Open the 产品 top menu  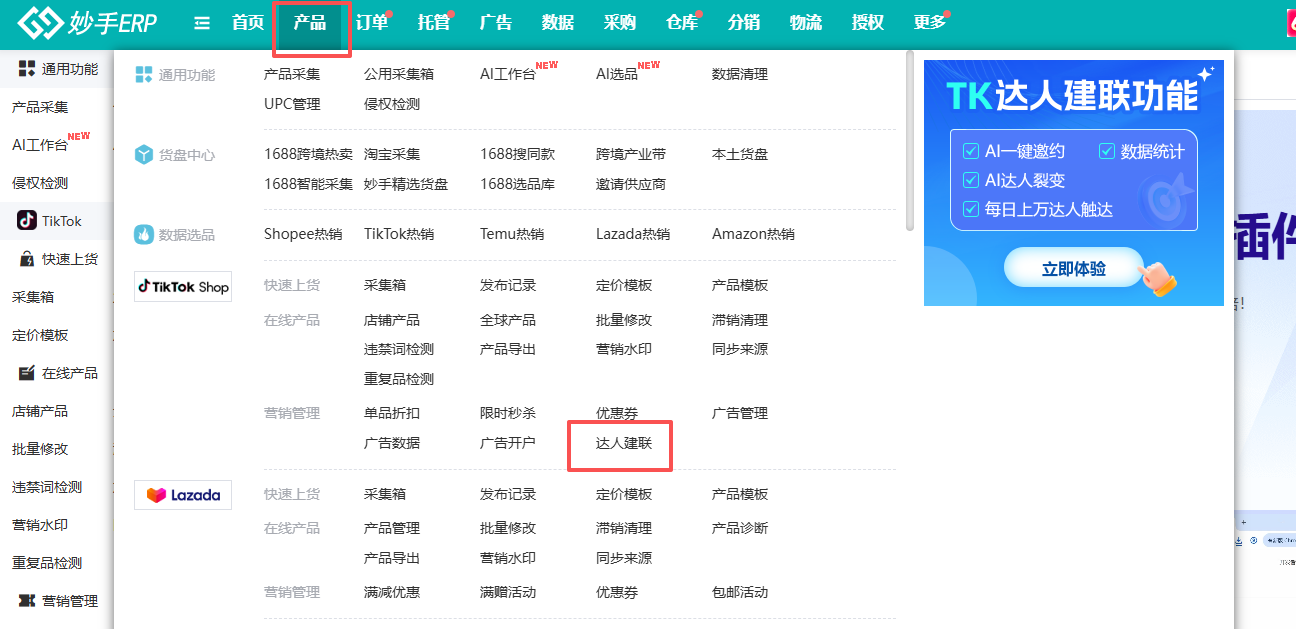(x=310, y=23)
